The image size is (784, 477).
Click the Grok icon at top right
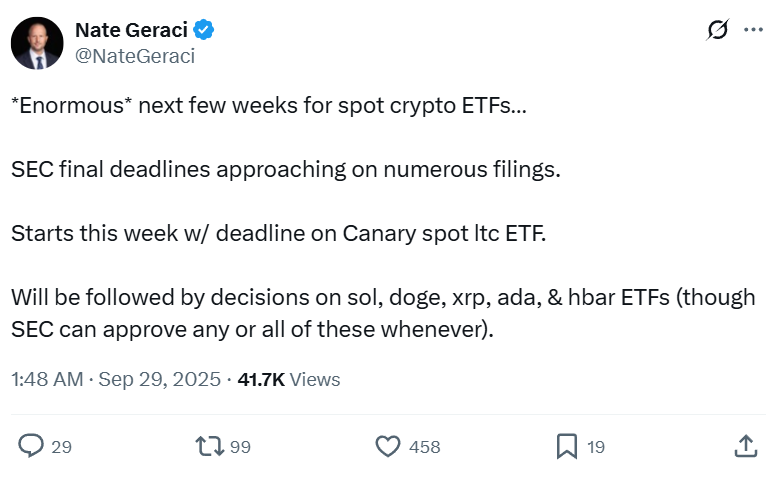tap(717, 31)
